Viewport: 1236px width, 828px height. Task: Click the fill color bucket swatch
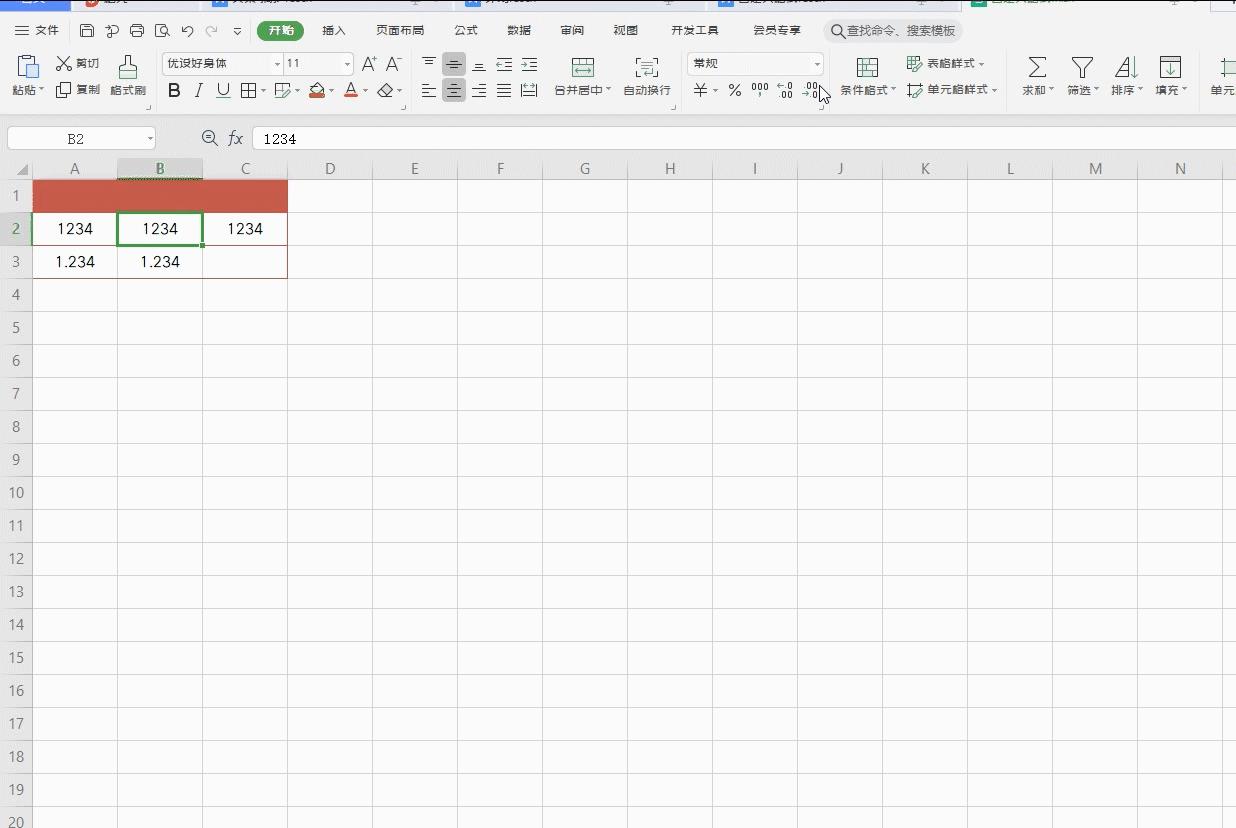(317, 91)
